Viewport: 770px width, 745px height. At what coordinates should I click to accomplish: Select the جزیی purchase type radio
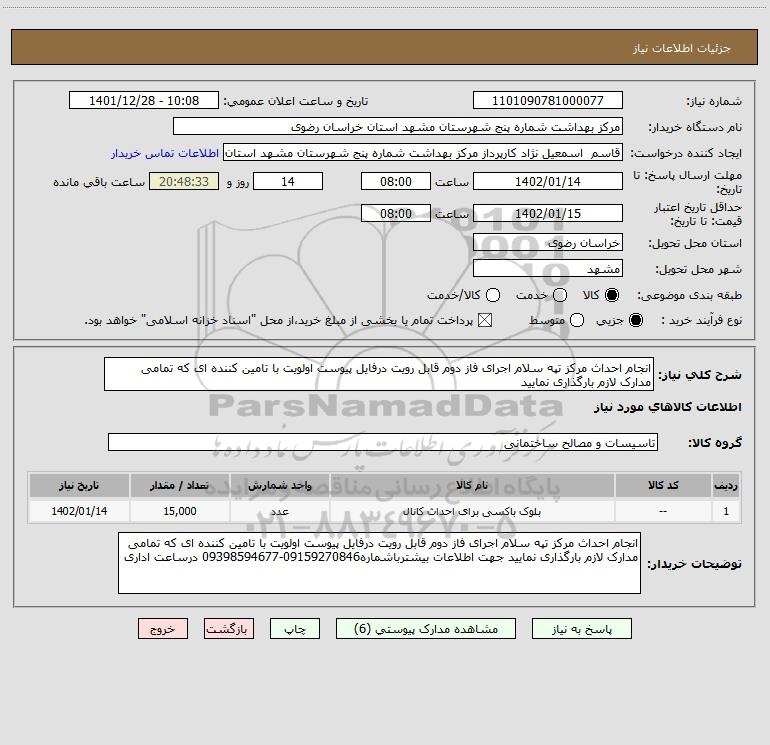click(635, 320)
